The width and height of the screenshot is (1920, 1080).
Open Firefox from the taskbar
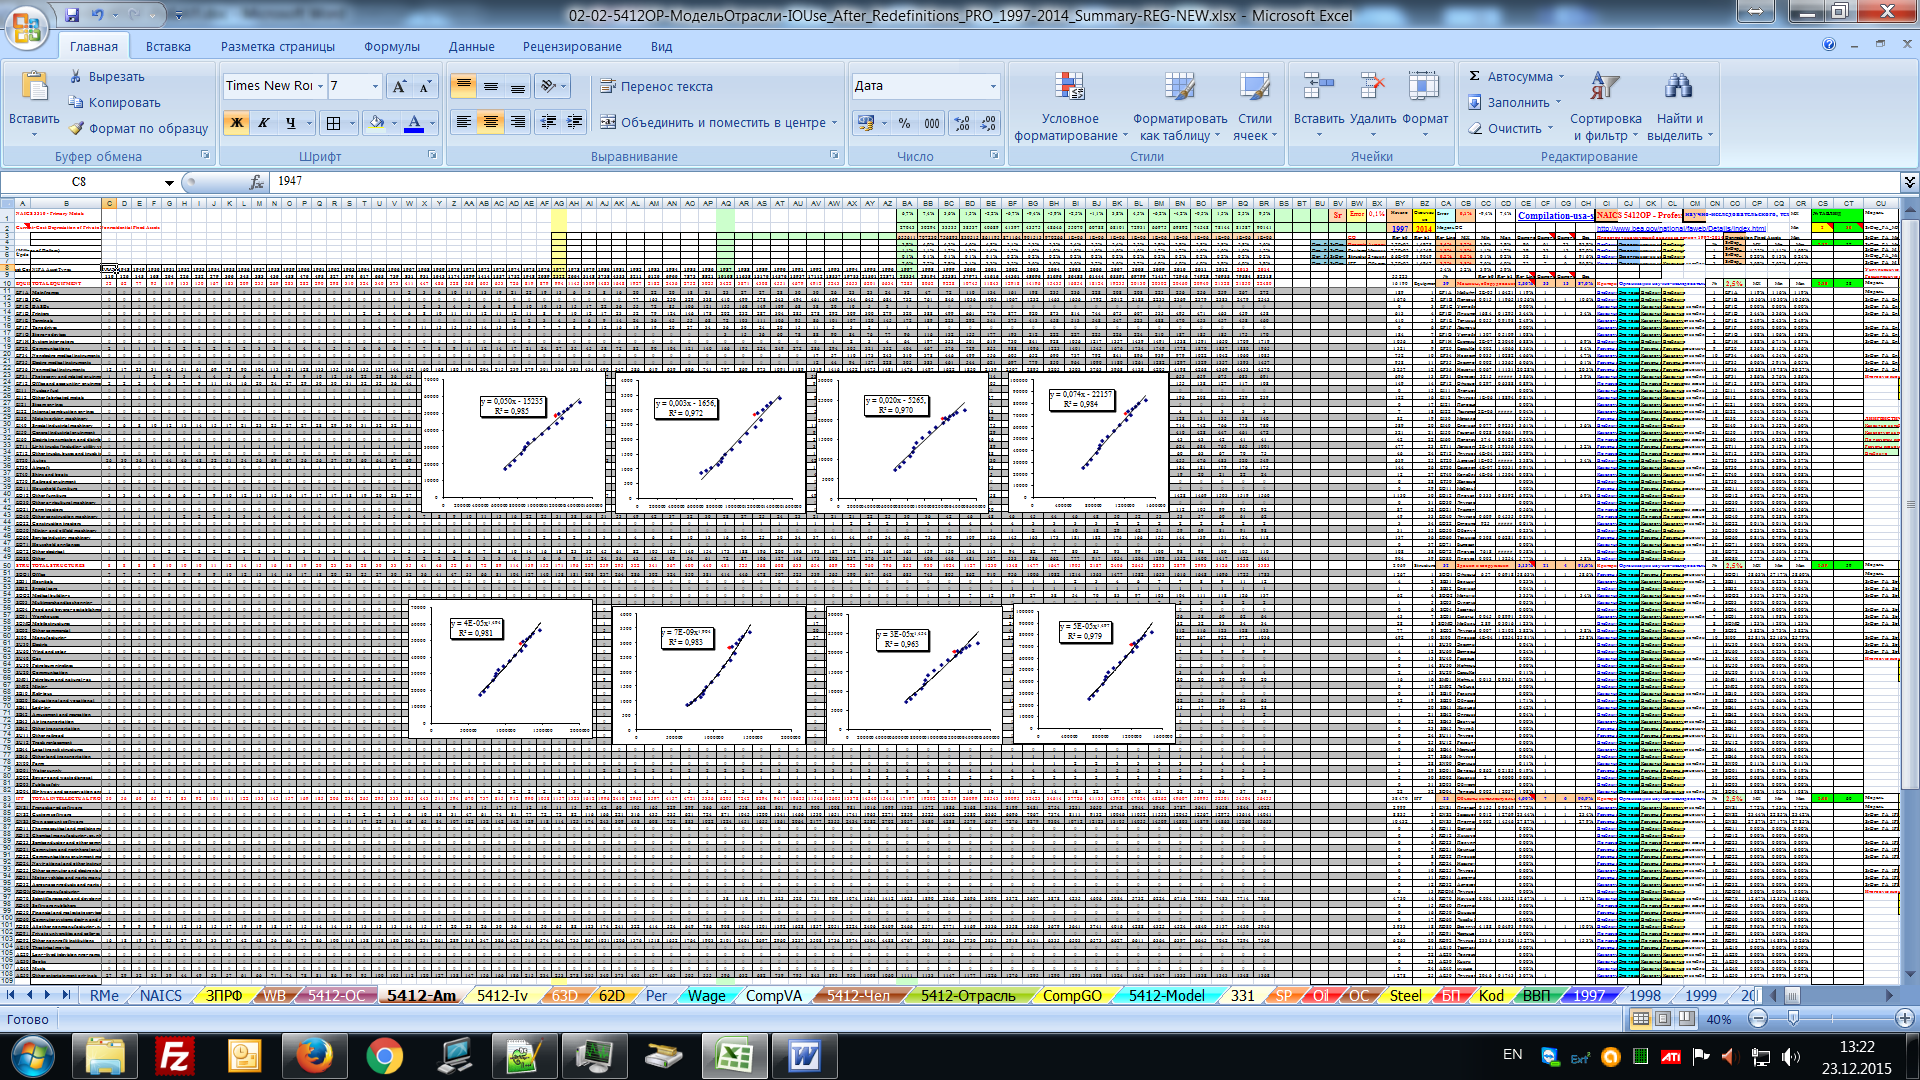coord(314,1055)
